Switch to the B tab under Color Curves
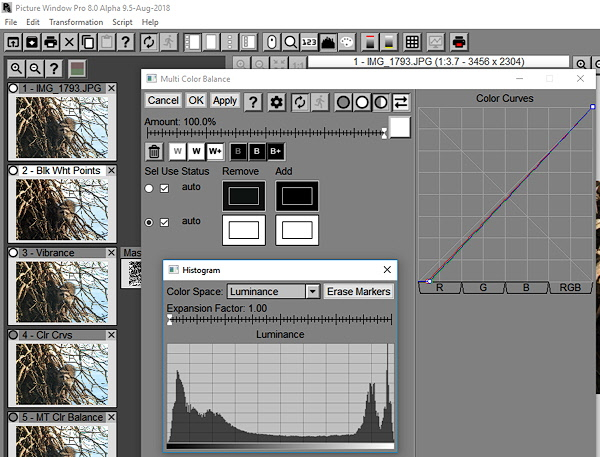The image size is (600, 457). pos(527,288)
